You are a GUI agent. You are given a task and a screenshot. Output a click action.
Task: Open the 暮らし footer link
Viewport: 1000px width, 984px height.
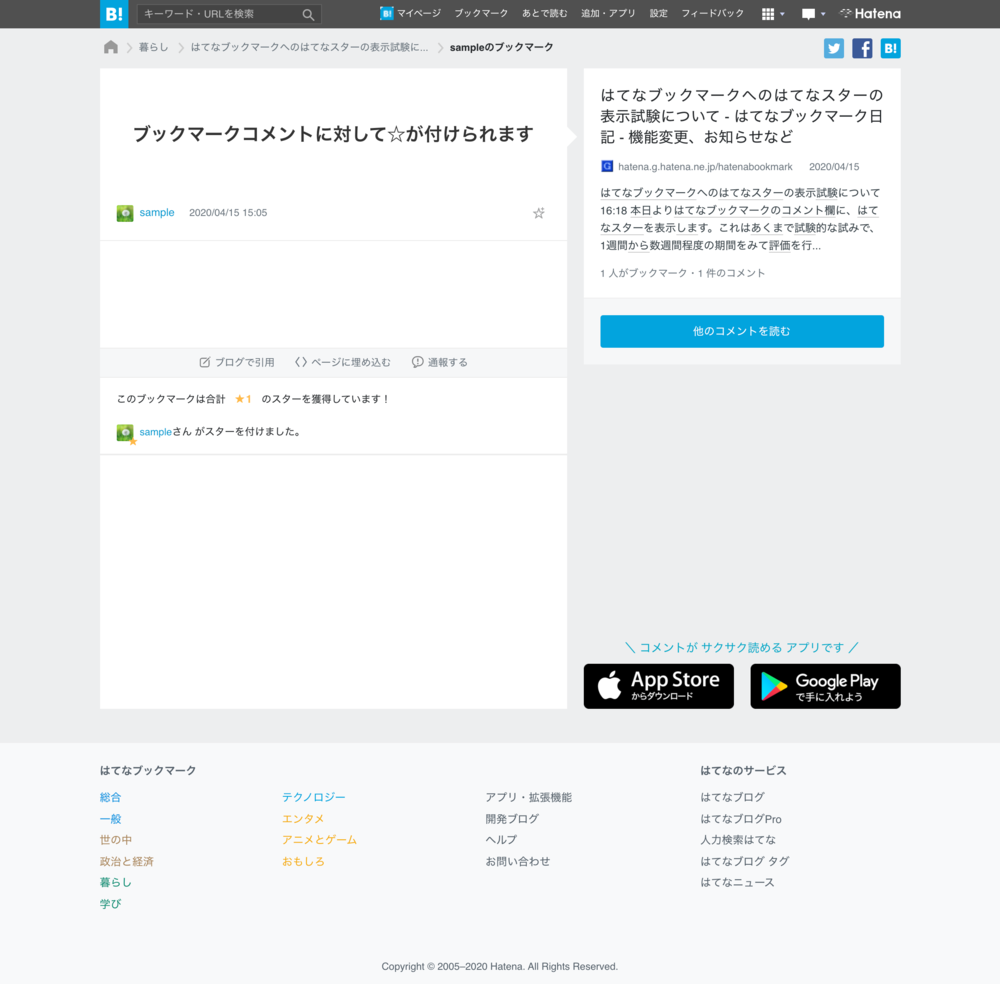[x=116, y=883]
